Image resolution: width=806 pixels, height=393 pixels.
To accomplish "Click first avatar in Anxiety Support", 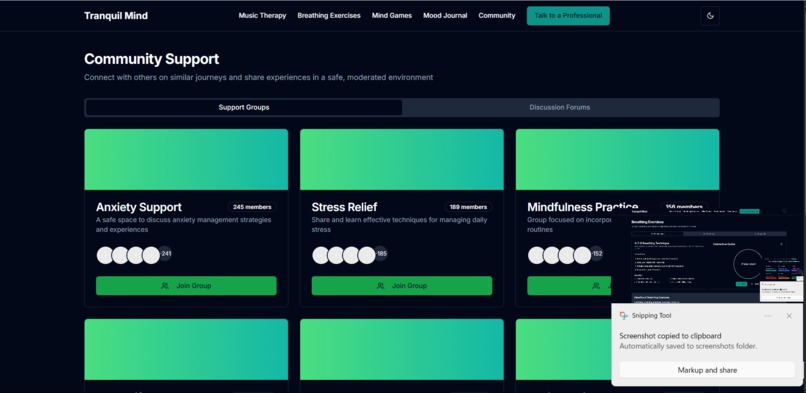I will (105, 255).
